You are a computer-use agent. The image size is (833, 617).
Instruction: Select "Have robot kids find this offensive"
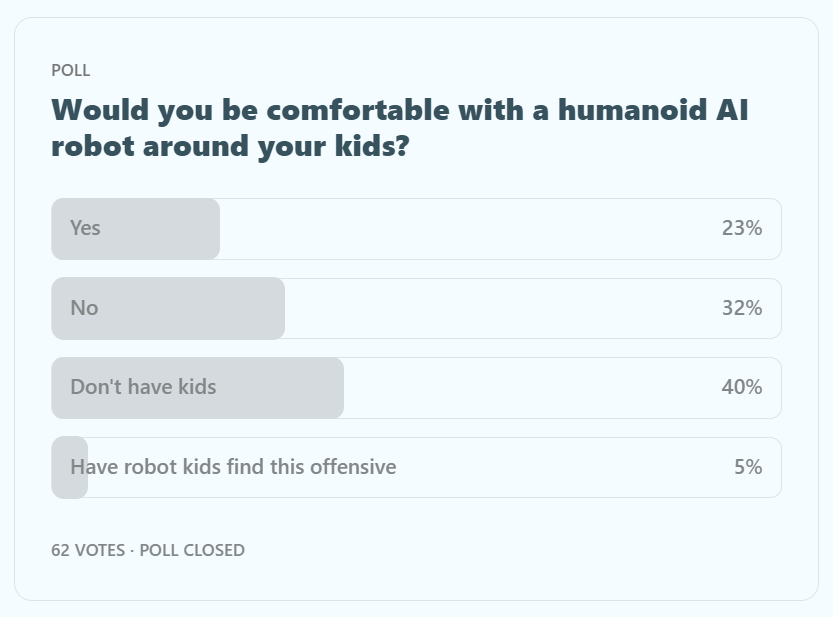pos(233,467)
